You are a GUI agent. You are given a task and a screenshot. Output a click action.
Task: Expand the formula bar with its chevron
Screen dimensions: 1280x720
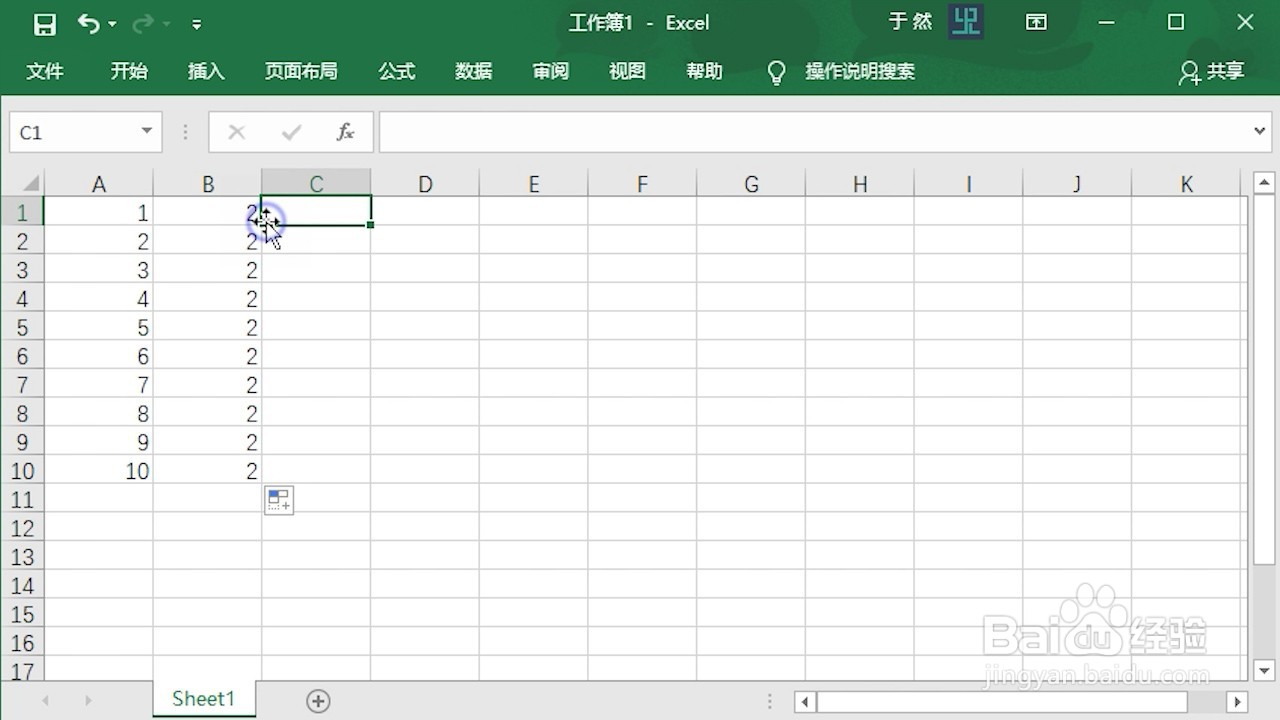(x=1259, y=131)
